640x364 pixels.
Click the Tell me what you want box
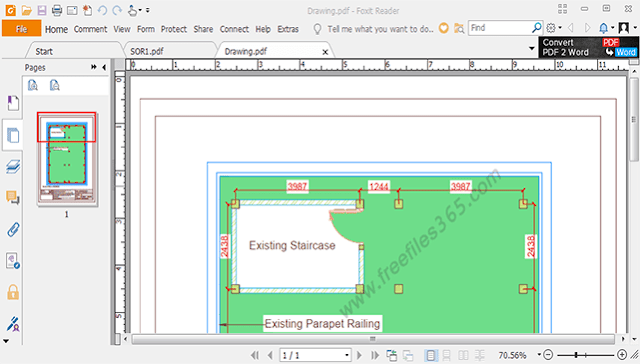[x=380, y=29]
